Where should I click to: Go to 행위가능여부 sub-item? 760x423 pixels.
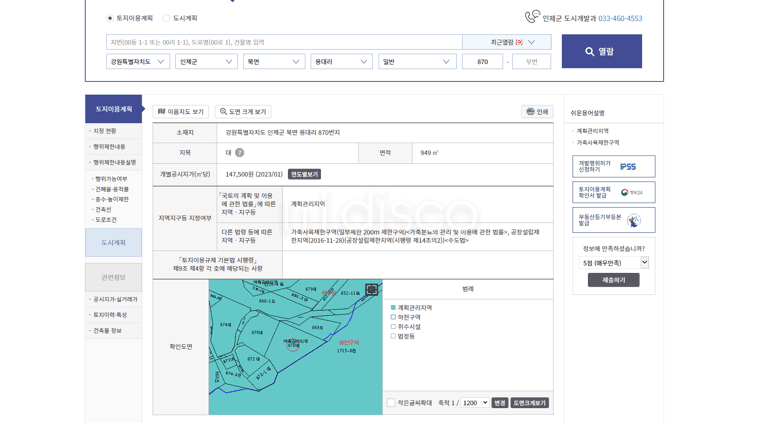111,179
